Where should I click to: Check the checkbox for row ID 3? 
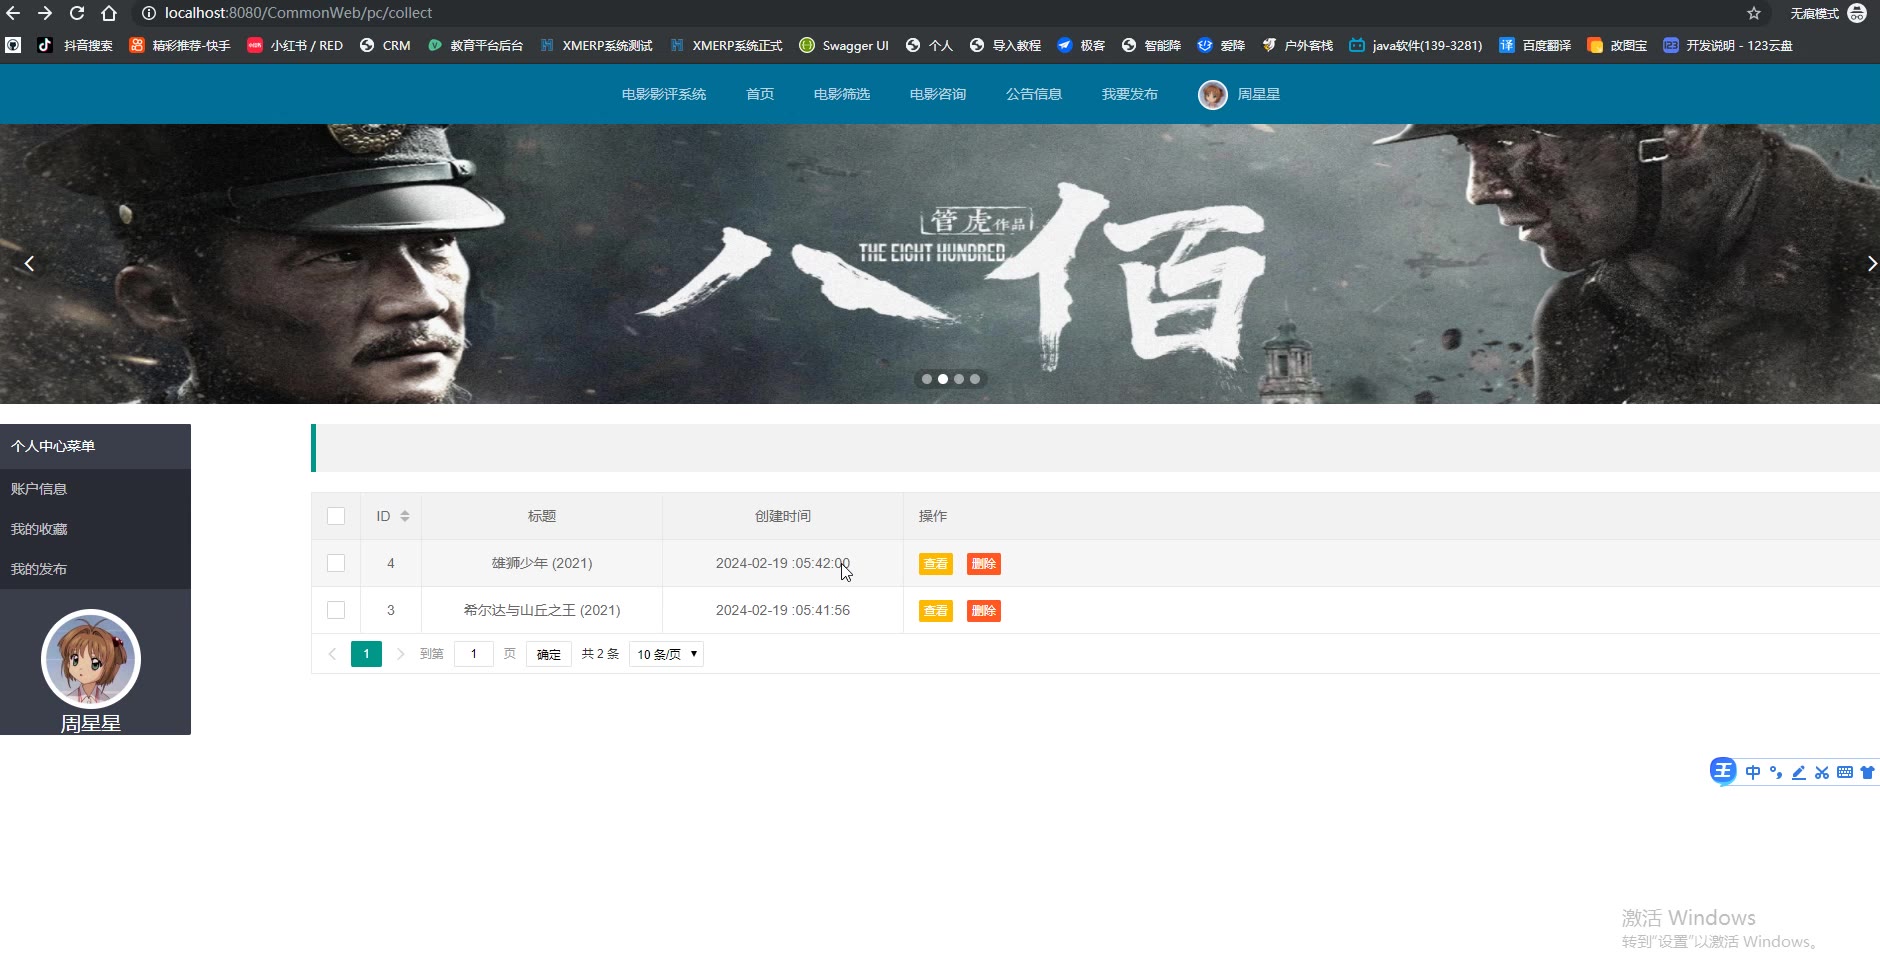coord(336,610)
